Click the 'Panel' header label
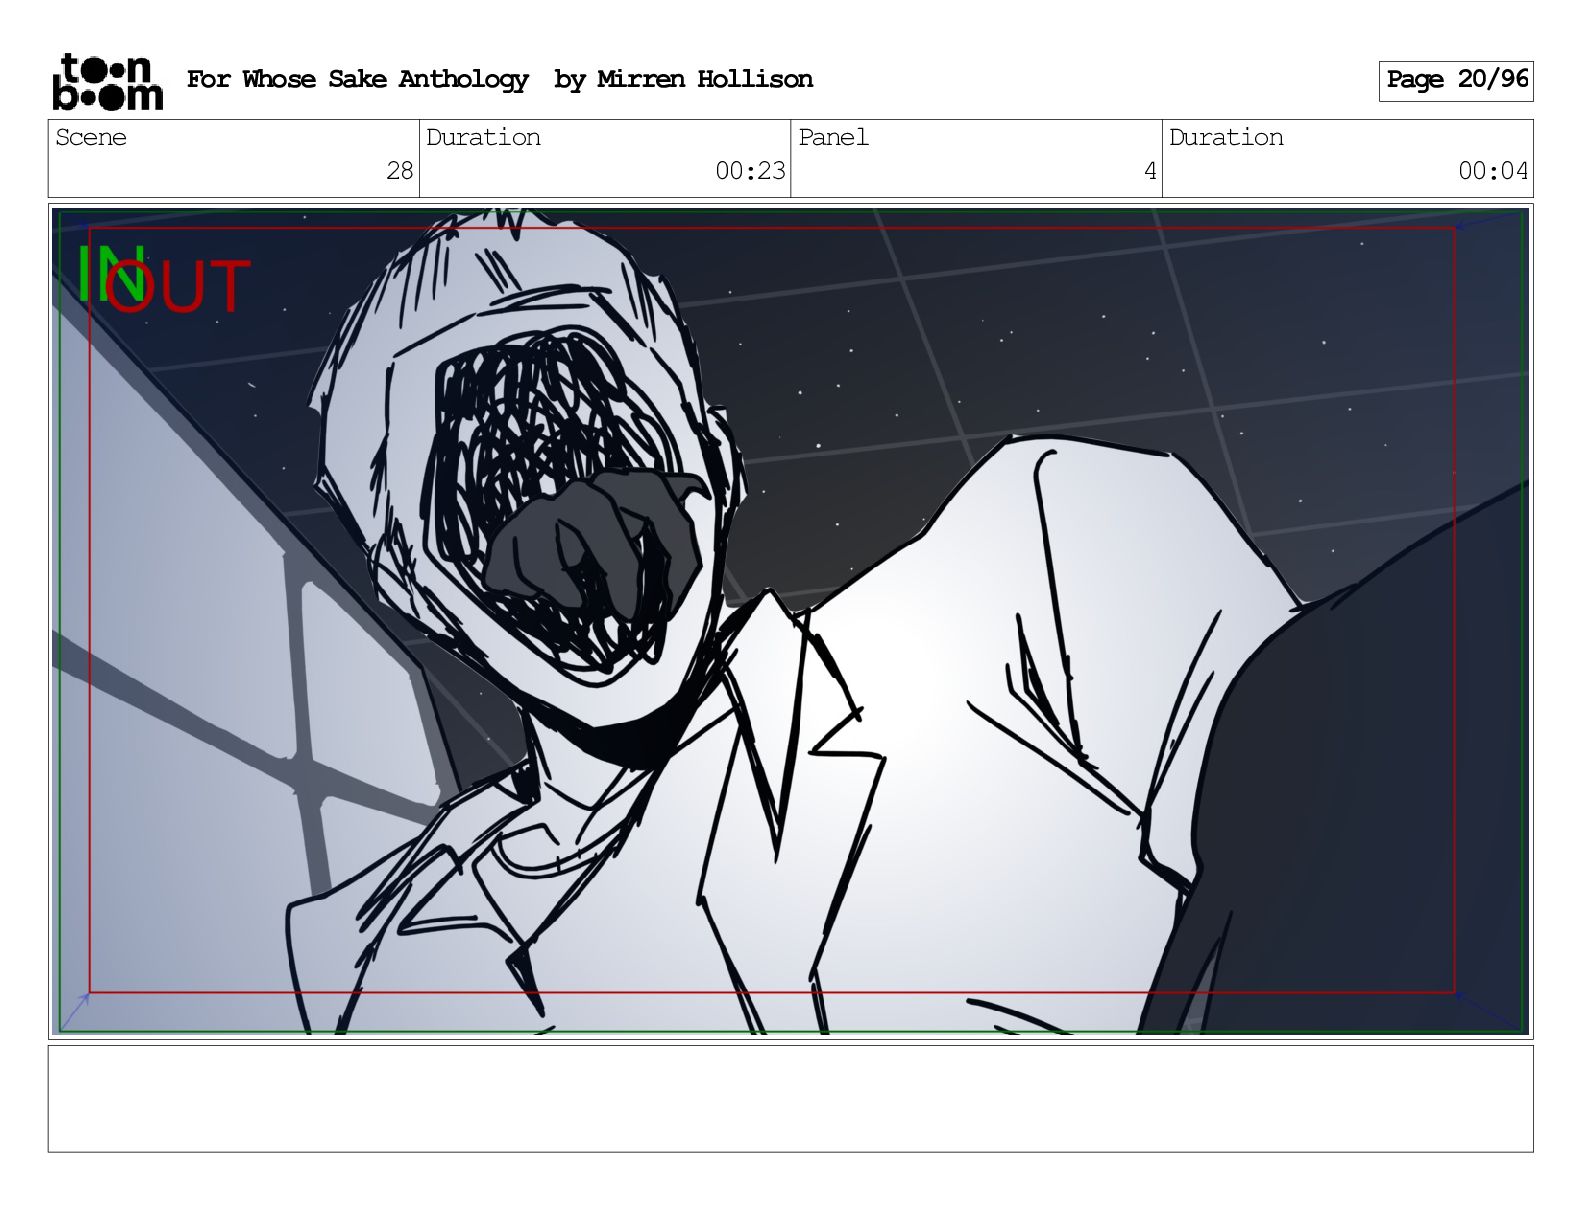Image resolution: width=1584 pixels, height=1224 pixels. tap(833, 137)
